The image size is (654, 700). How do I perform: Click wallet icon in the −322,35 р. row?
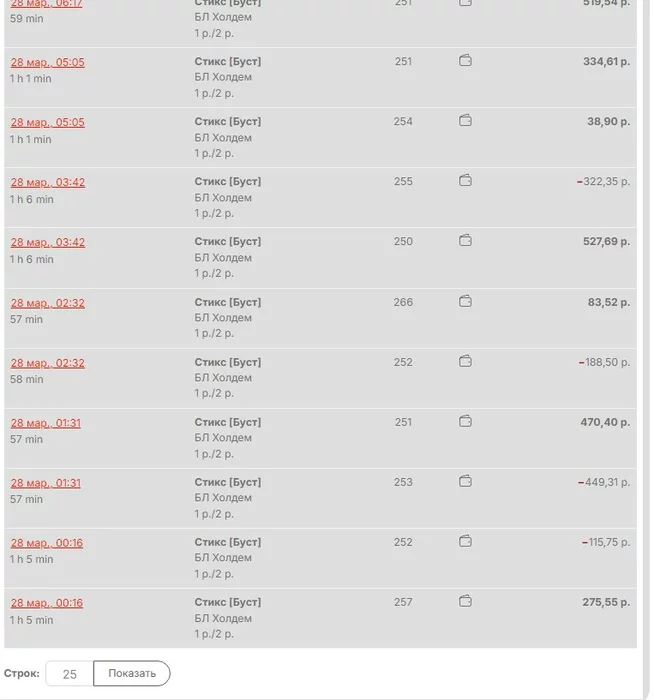click(465, 181)
